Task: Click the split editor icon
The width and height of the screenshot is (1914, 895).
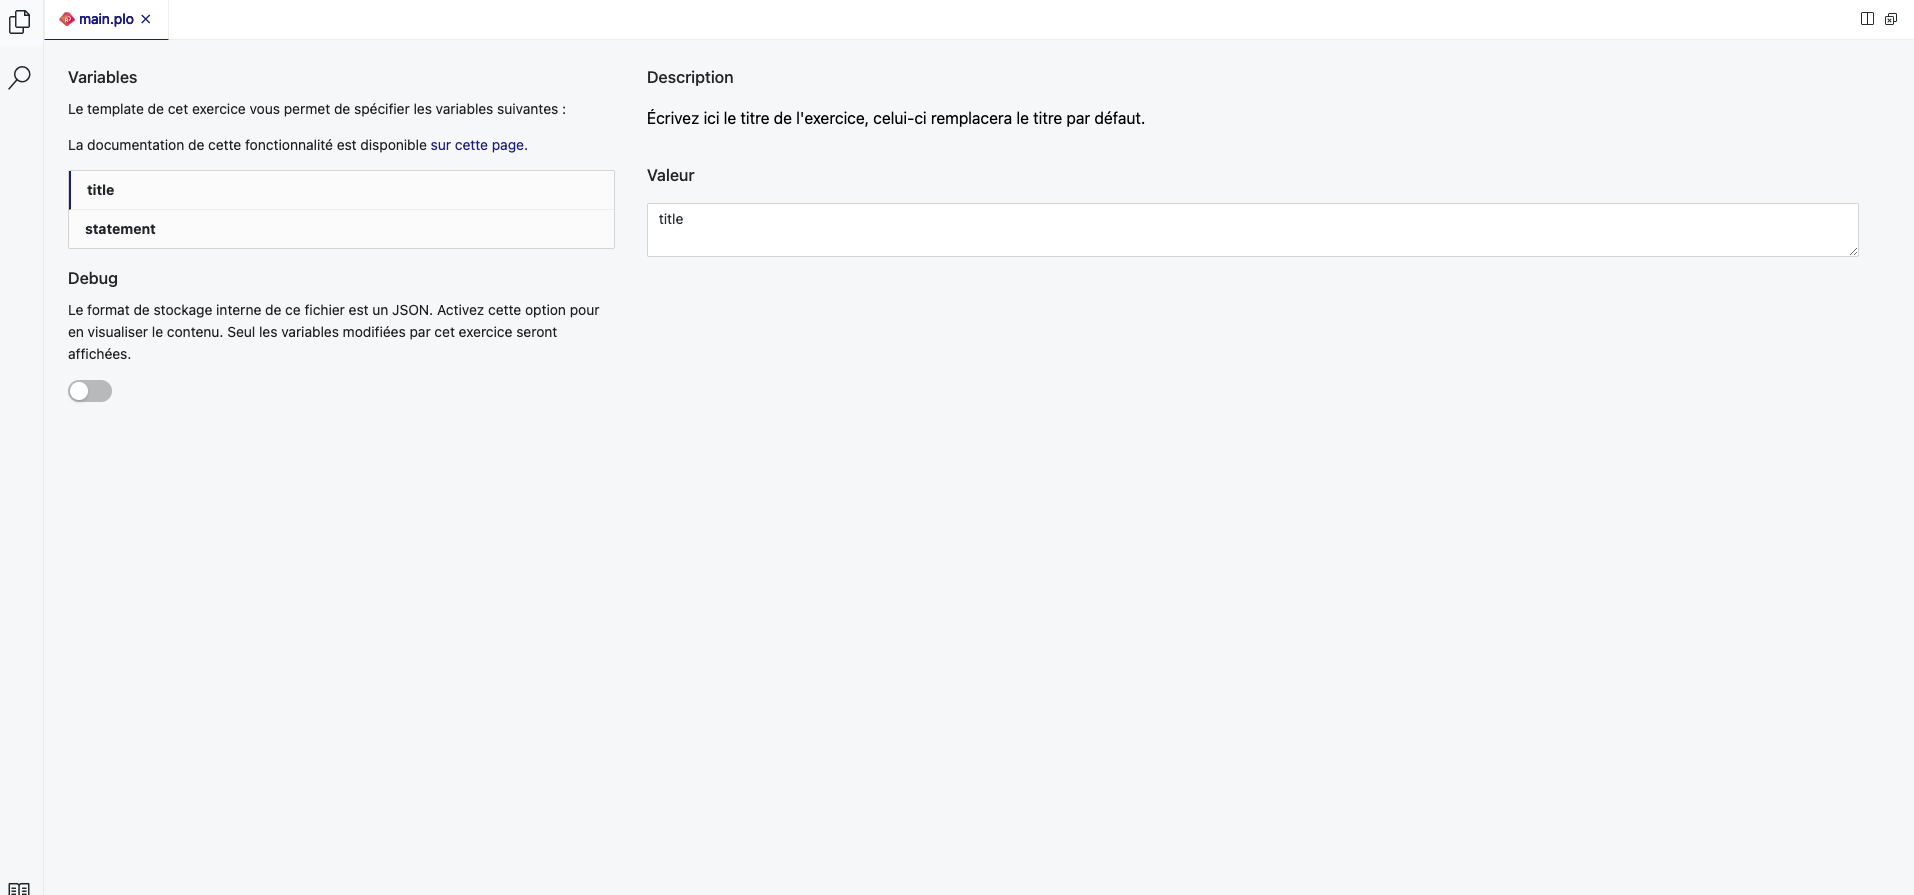Action: [x=1867, y=19]
